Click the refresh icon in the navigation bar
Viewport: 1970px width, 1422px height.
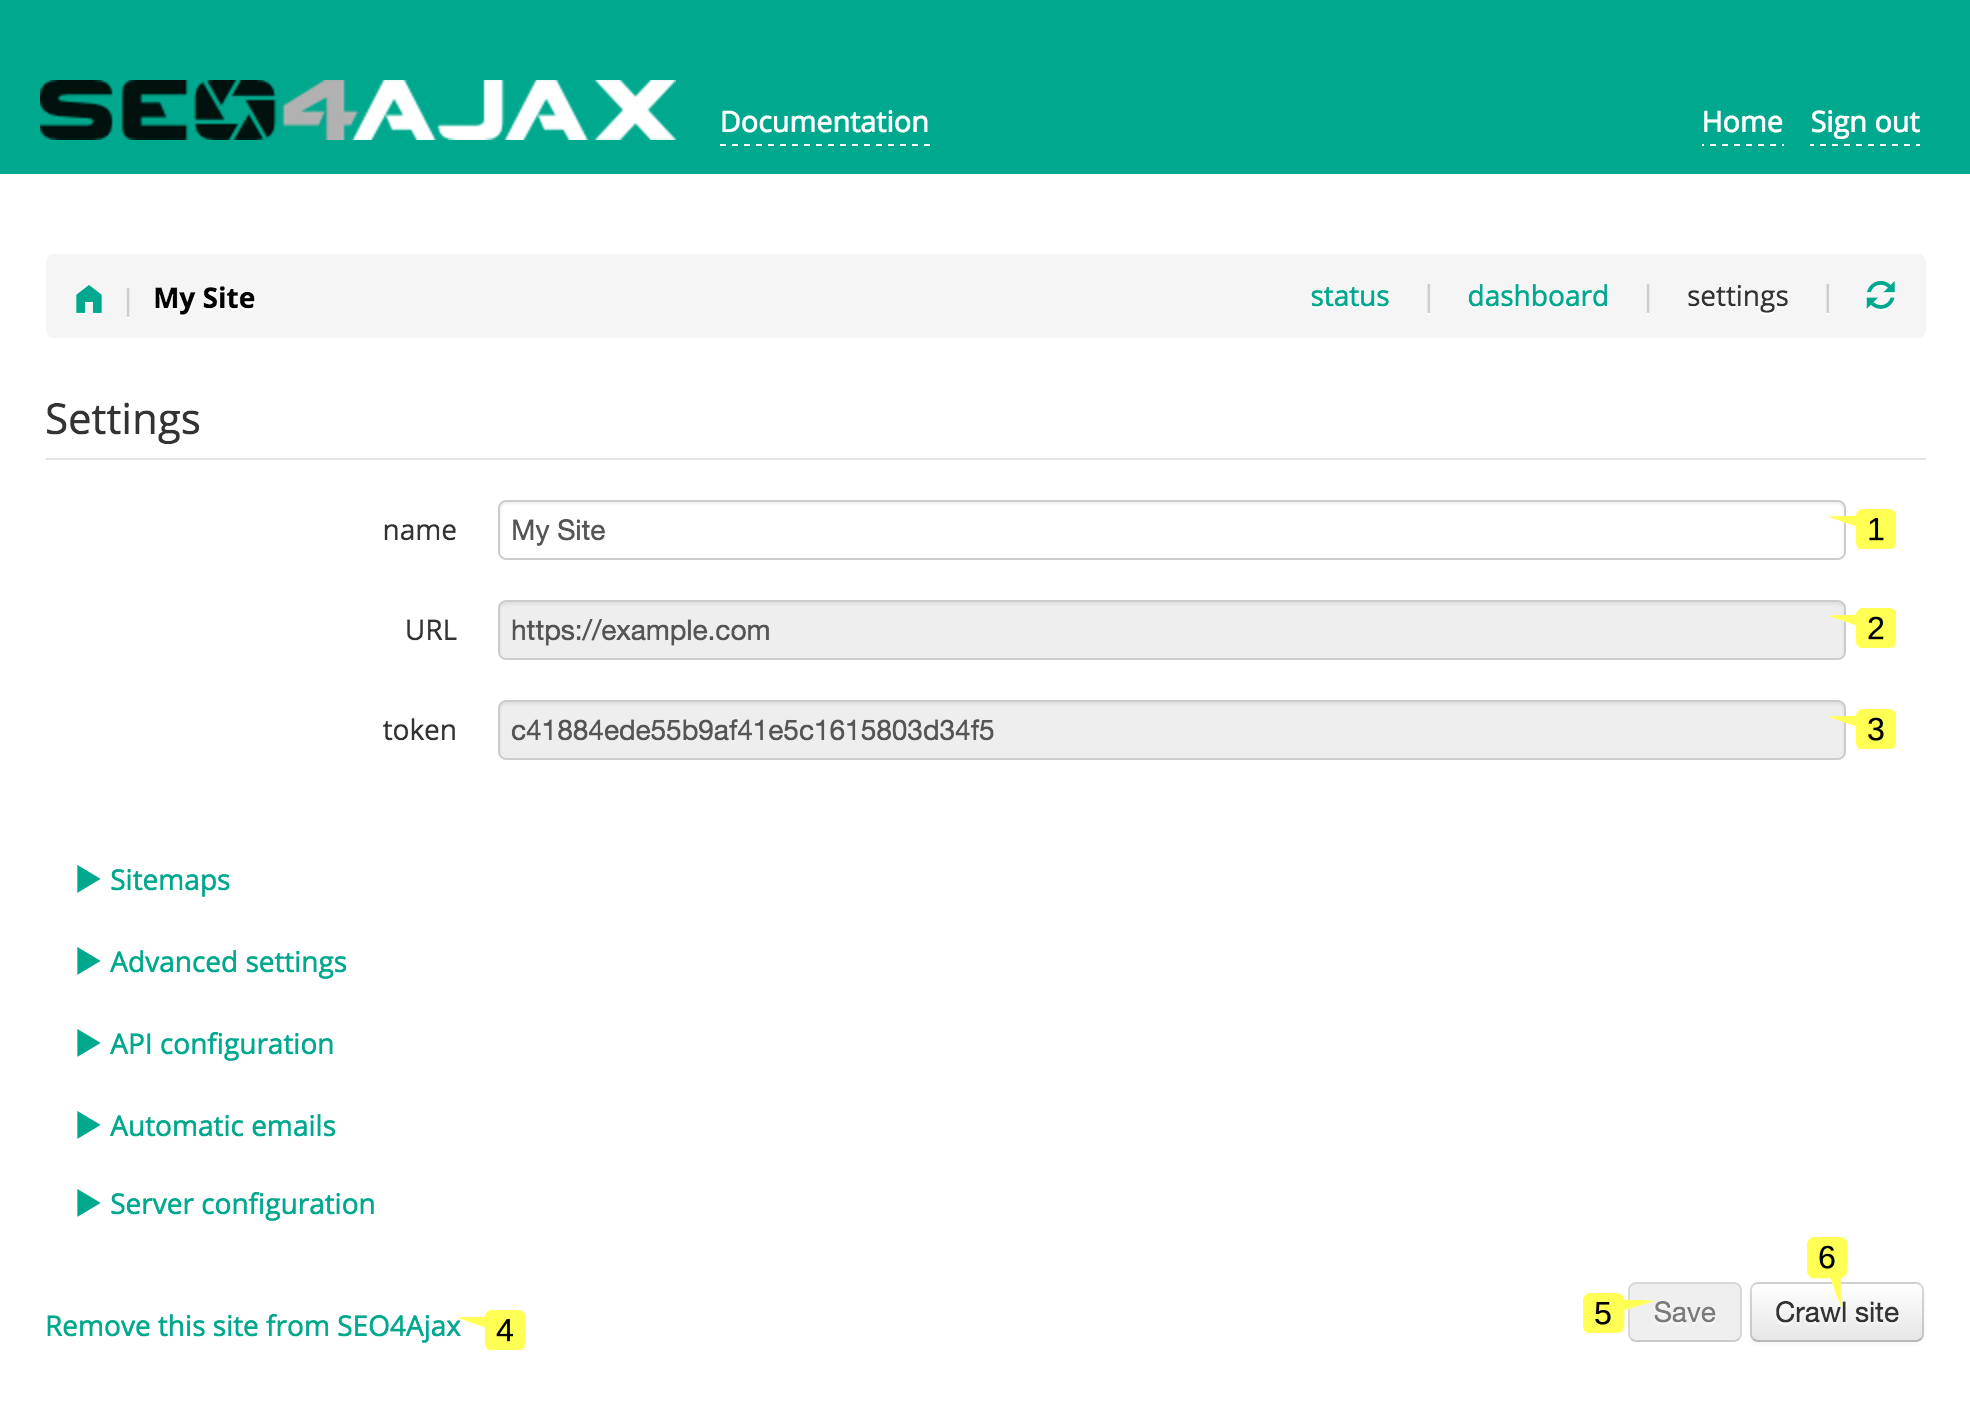(x=1881, y=295)
